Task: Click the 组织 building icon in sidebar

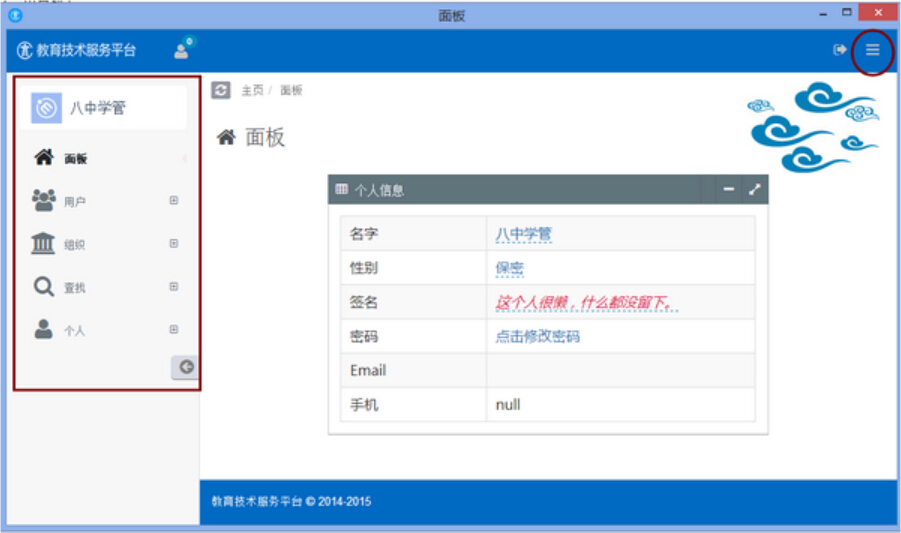Action: (x=43, y=244)
